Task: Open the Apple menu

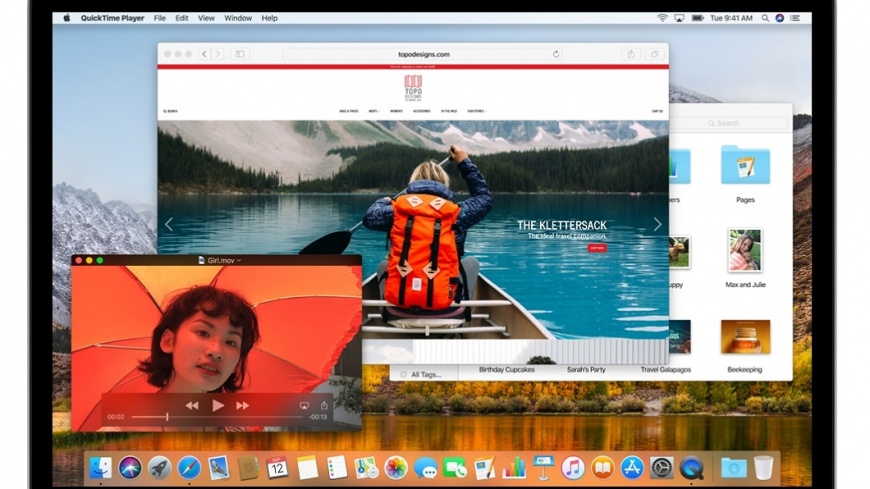Action: pyautogui.click(x=67, y=18)
